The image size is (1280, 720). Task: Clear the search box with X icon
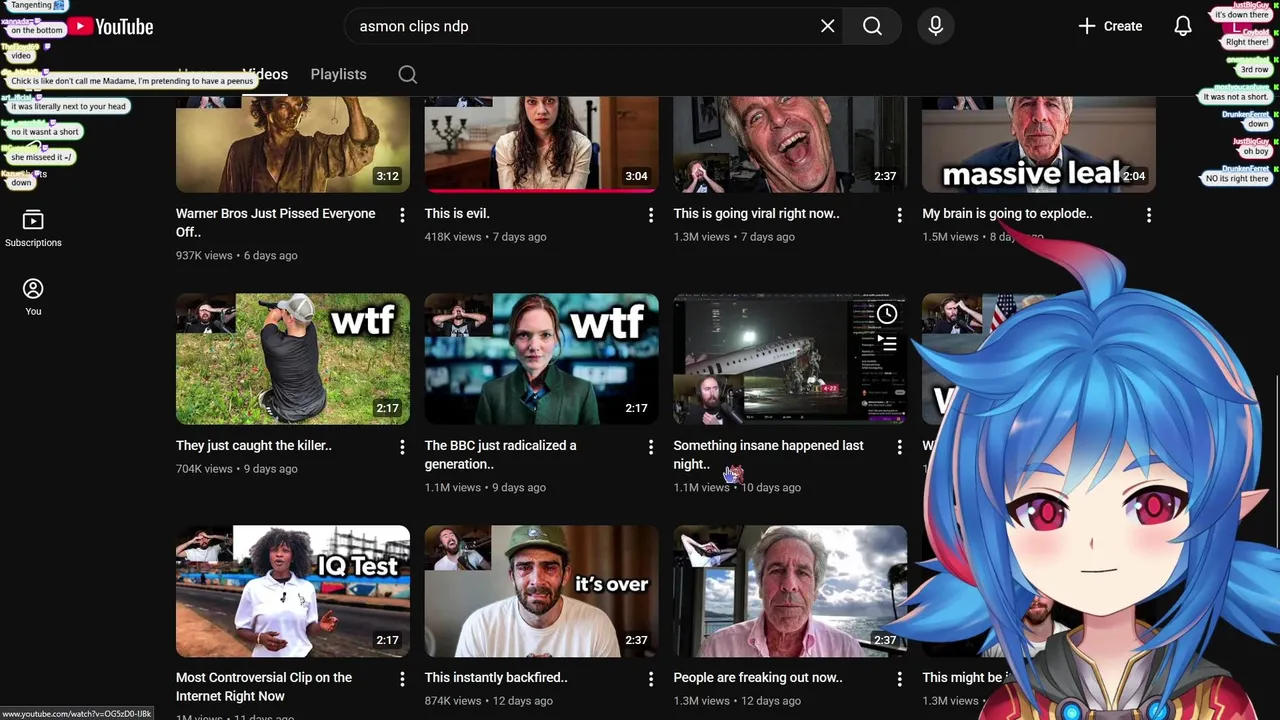click(828, 26)
